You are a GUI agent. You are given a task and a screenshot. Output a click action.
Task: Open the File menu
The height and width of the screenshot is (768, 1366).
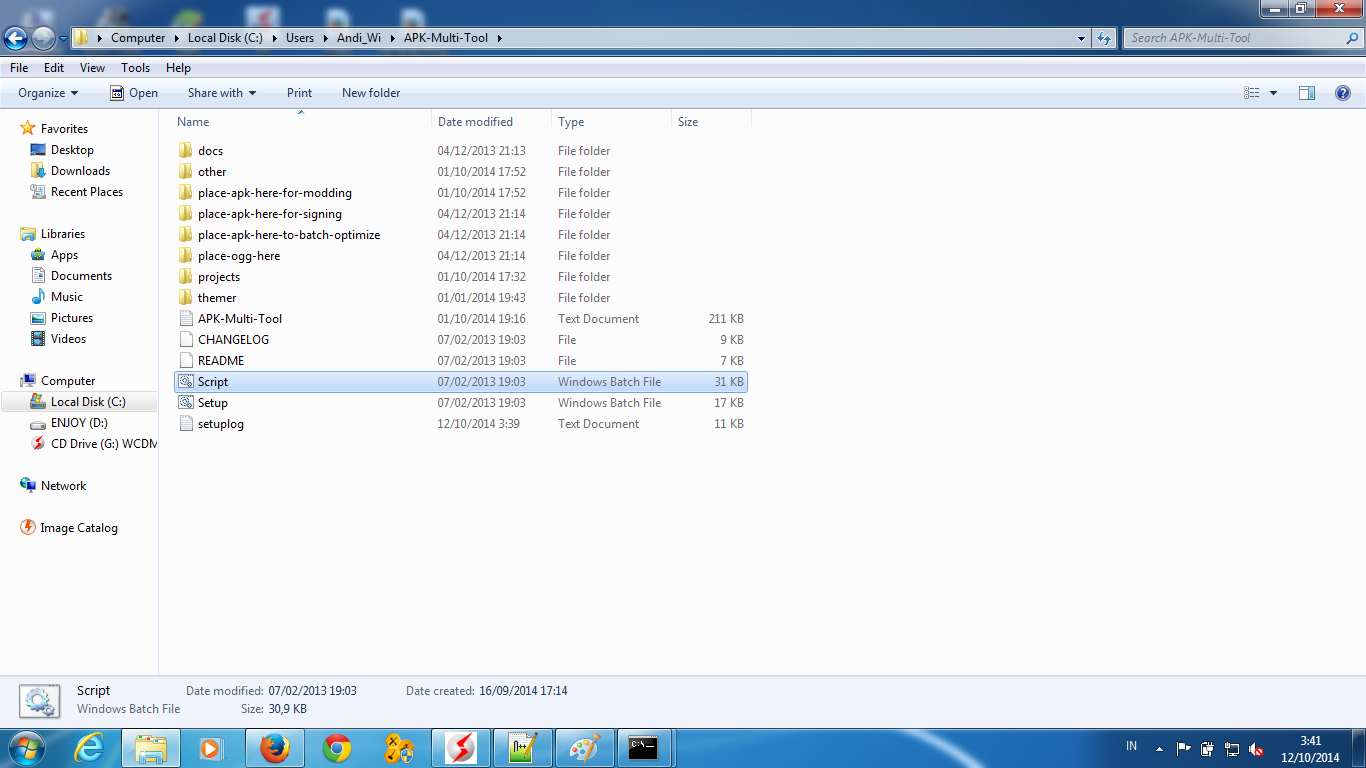pos(19,68)
